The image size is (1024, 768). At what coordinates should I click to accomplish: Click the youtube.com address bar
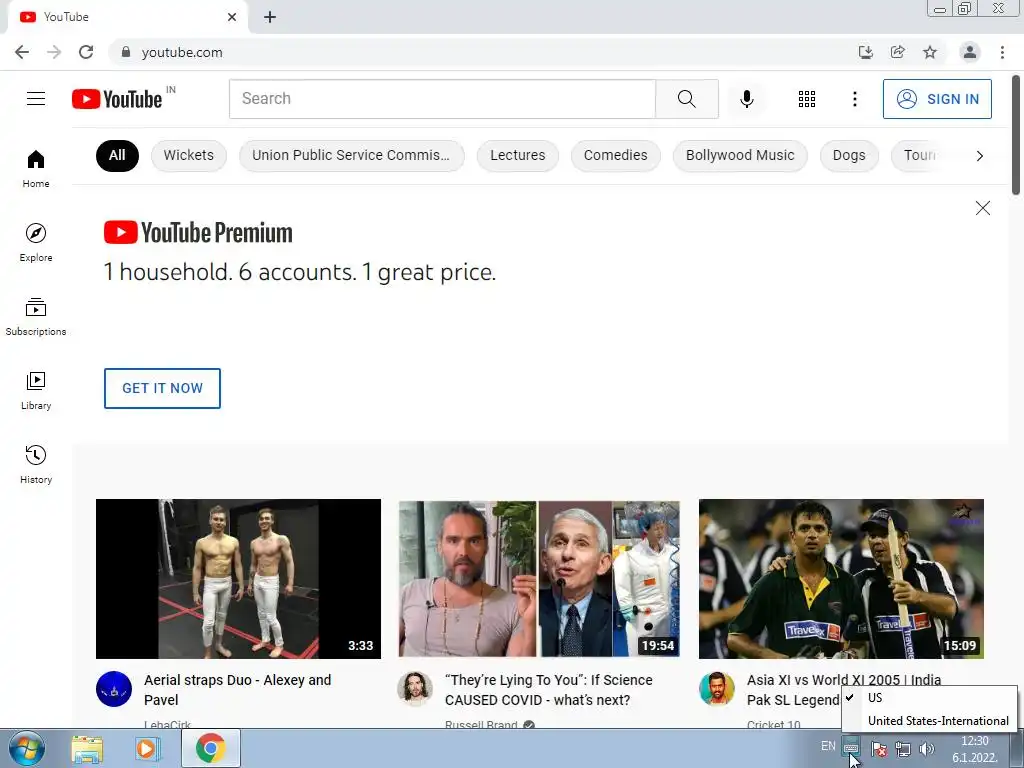(483, 52)
